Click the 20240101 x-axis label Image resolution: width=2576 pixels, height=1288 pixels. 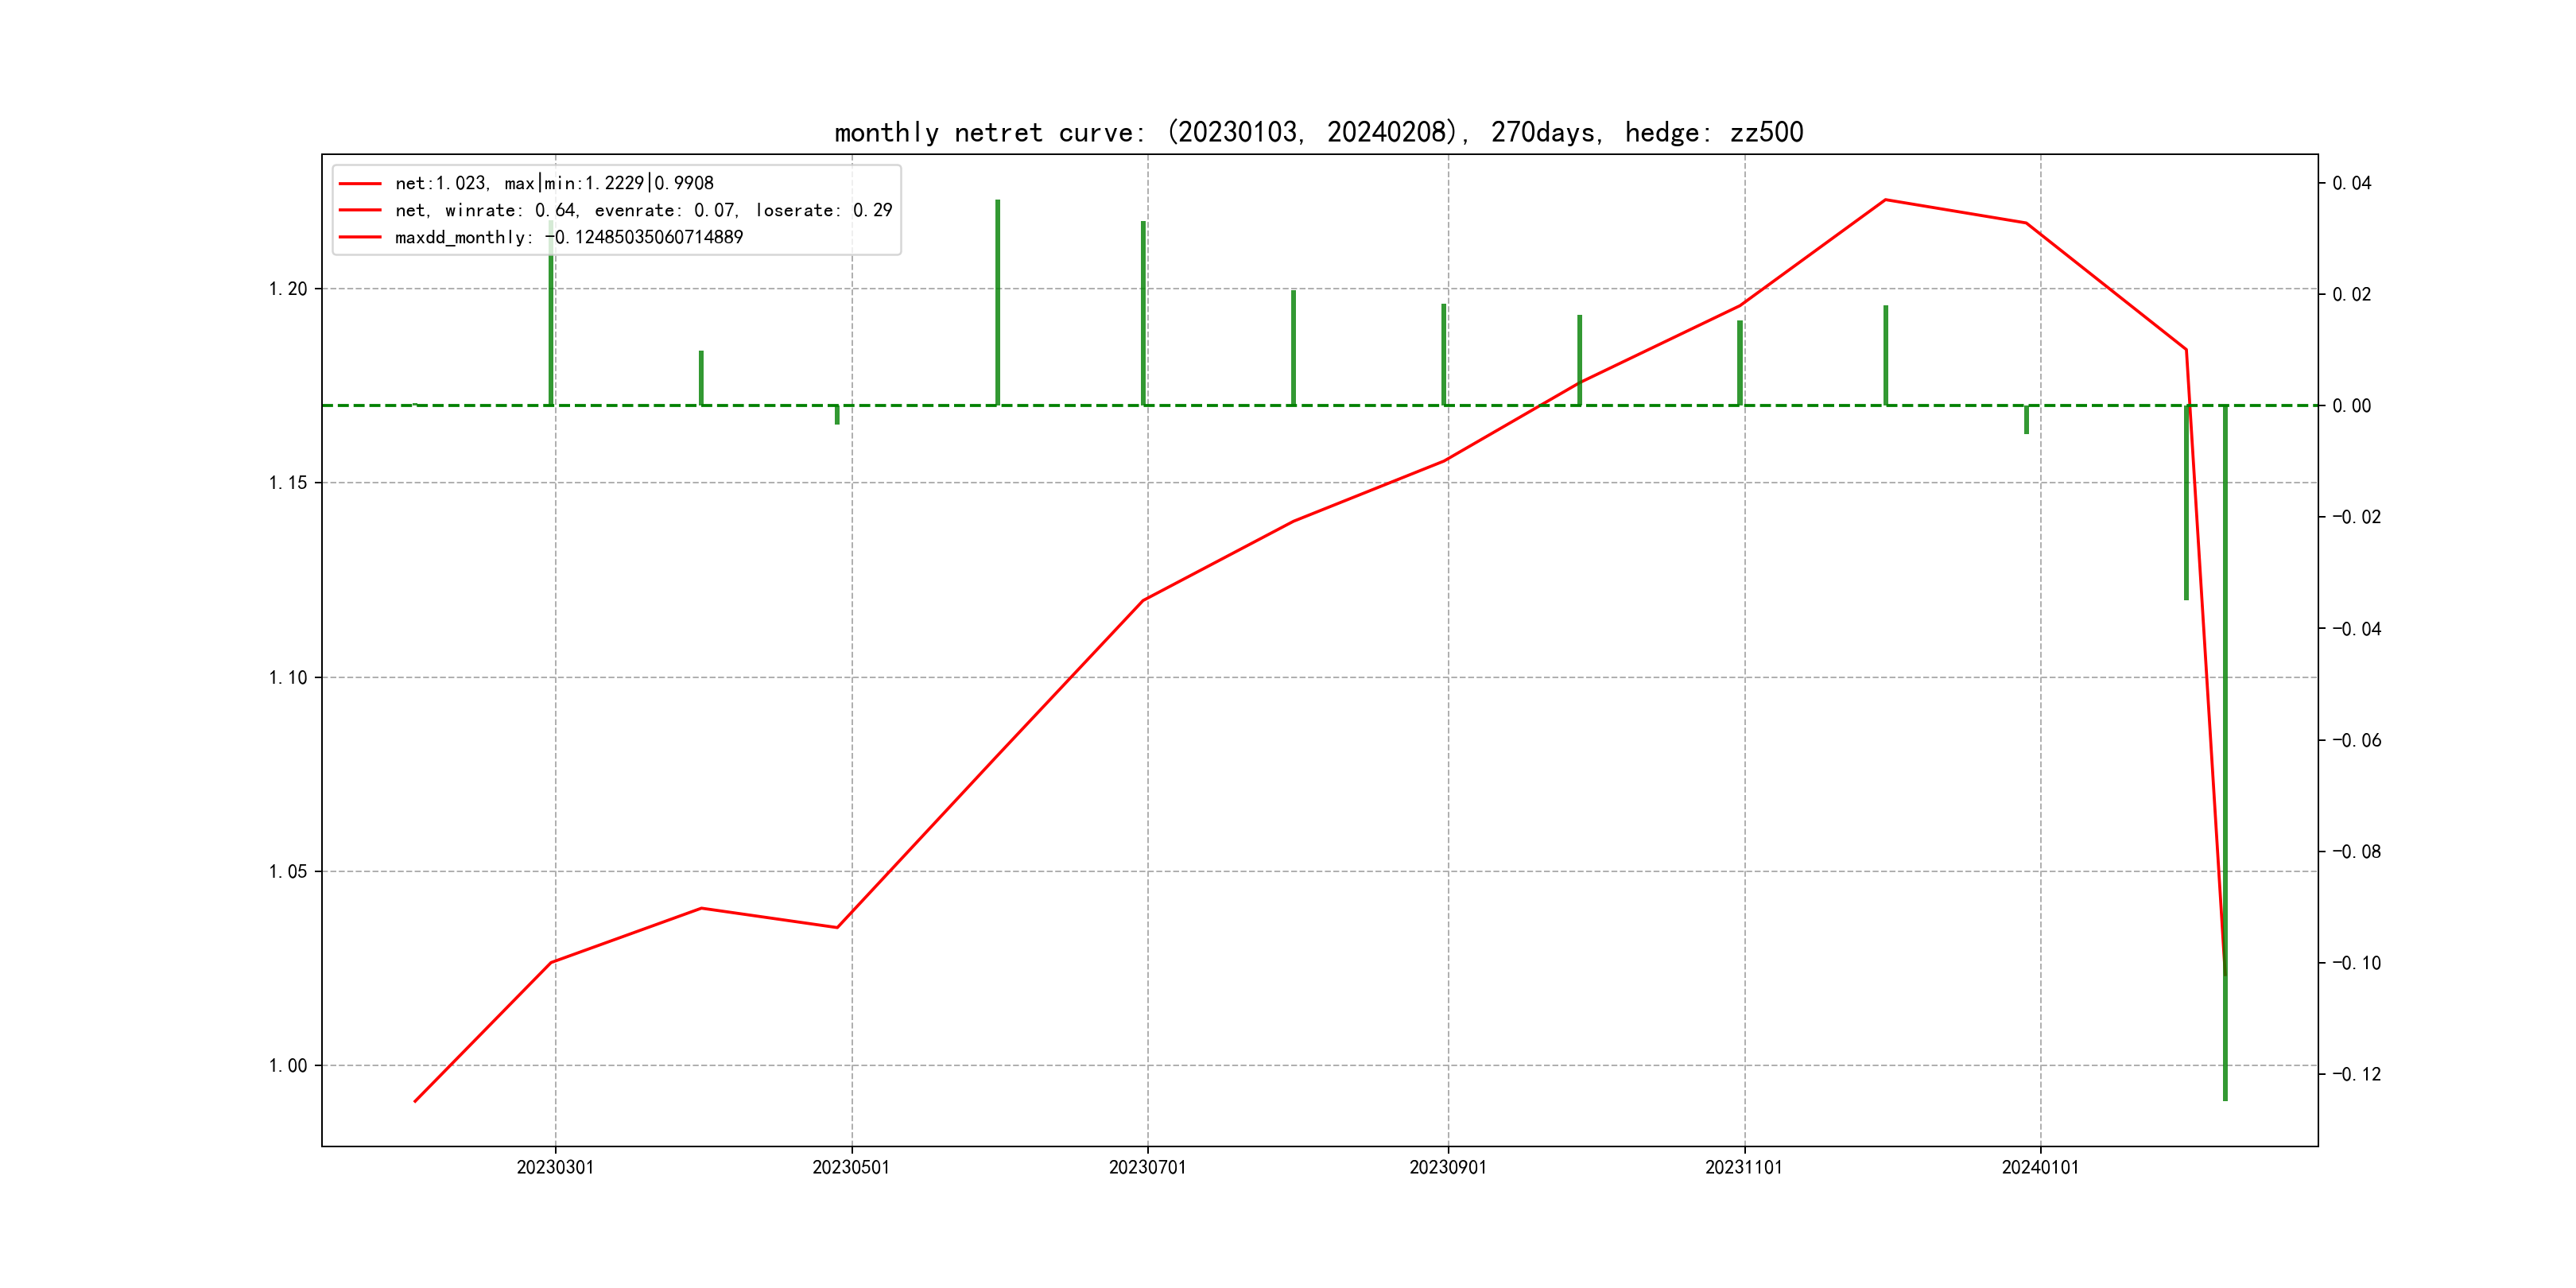(x=2040, y=1167)
